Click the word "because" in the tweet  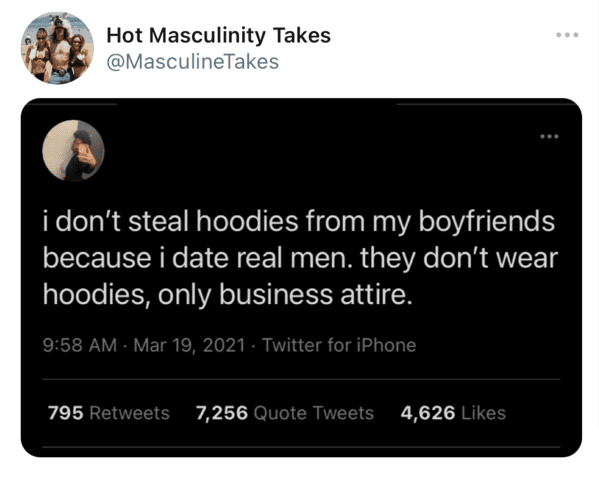point(97,258)
